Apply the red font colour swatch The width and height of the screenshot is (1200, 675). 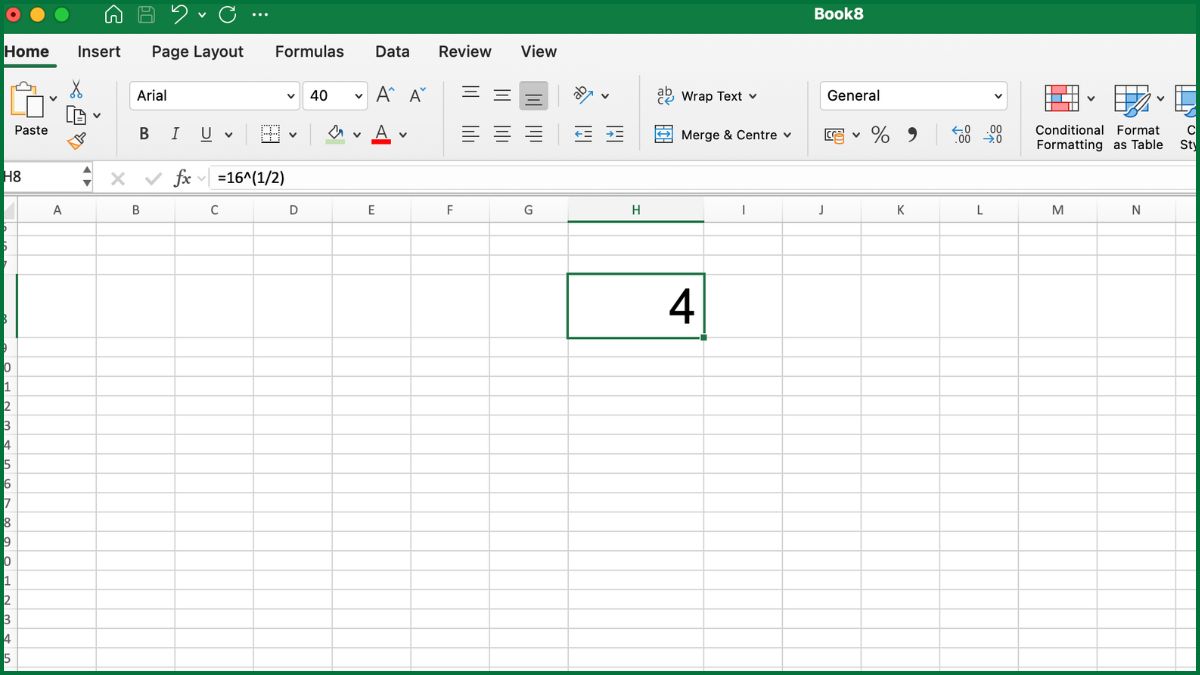click(x=381, y=134)
